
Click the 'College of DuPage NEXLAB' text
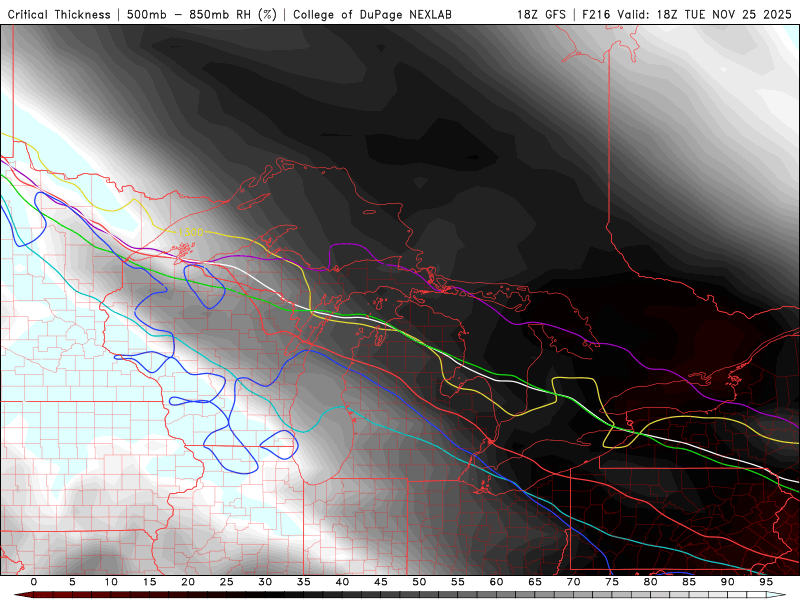372,15
